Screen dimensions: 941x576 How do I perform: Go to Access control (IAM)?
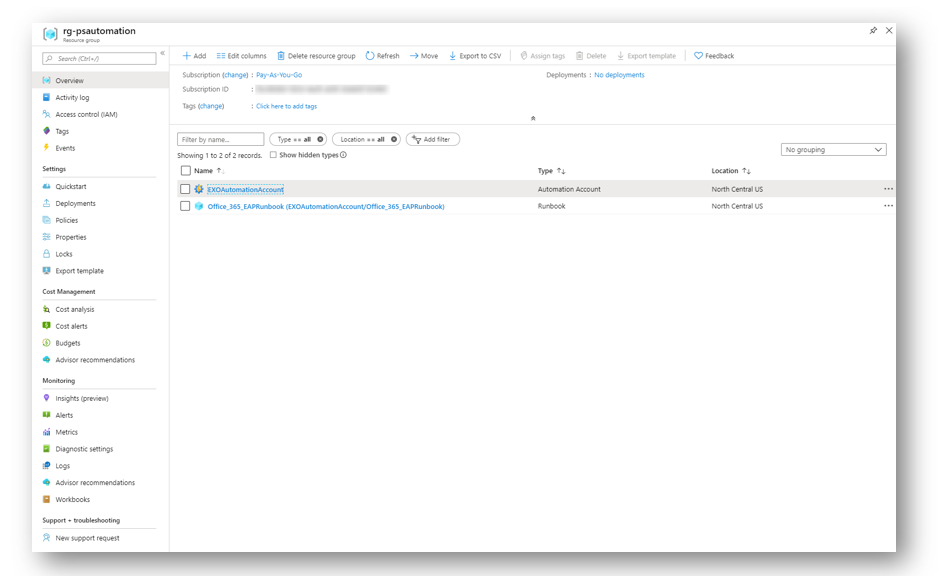click(86, 114)
